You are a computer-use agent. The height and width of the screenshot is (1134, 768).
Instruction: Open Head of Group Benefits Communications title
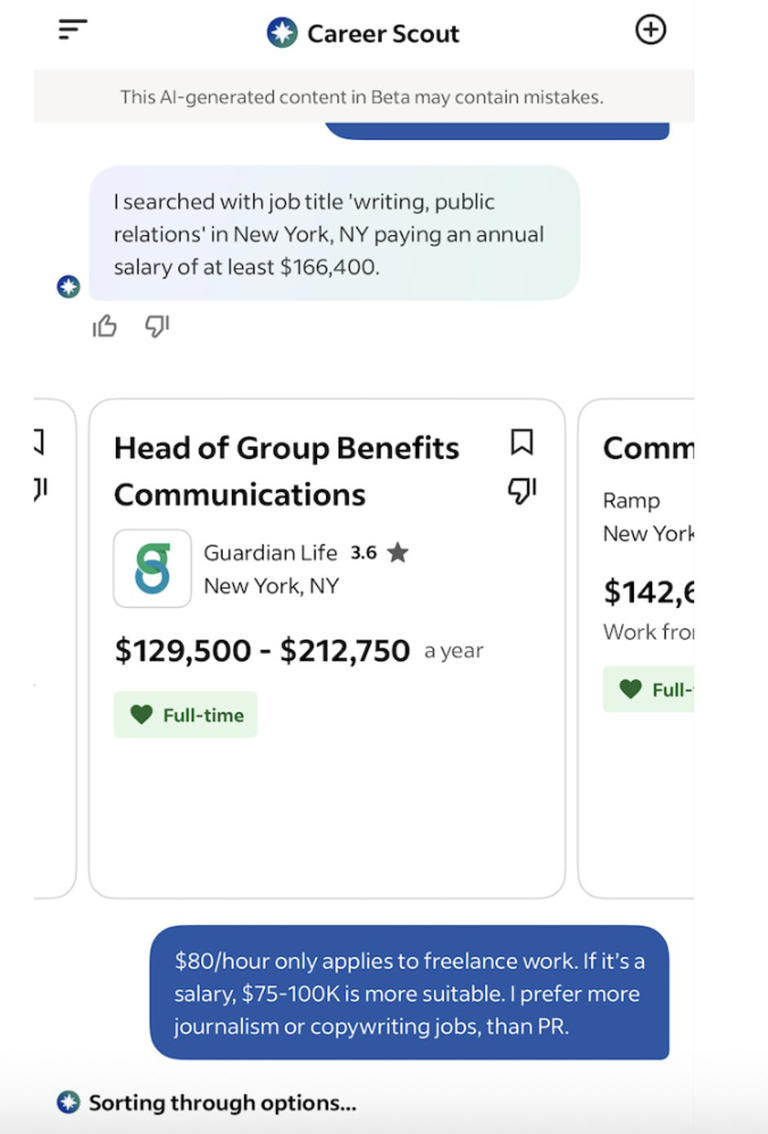click(286, 470)
